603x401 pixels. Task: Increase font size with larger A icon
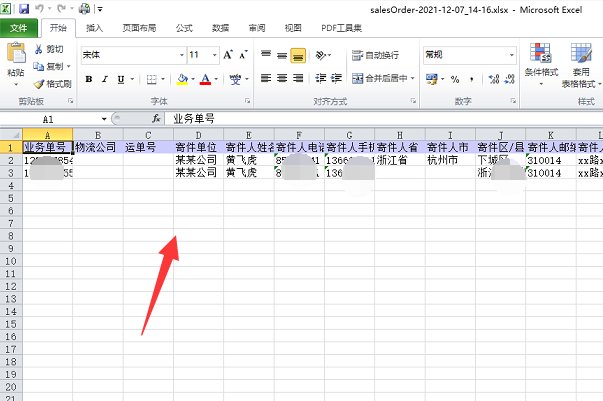(228, 55)
